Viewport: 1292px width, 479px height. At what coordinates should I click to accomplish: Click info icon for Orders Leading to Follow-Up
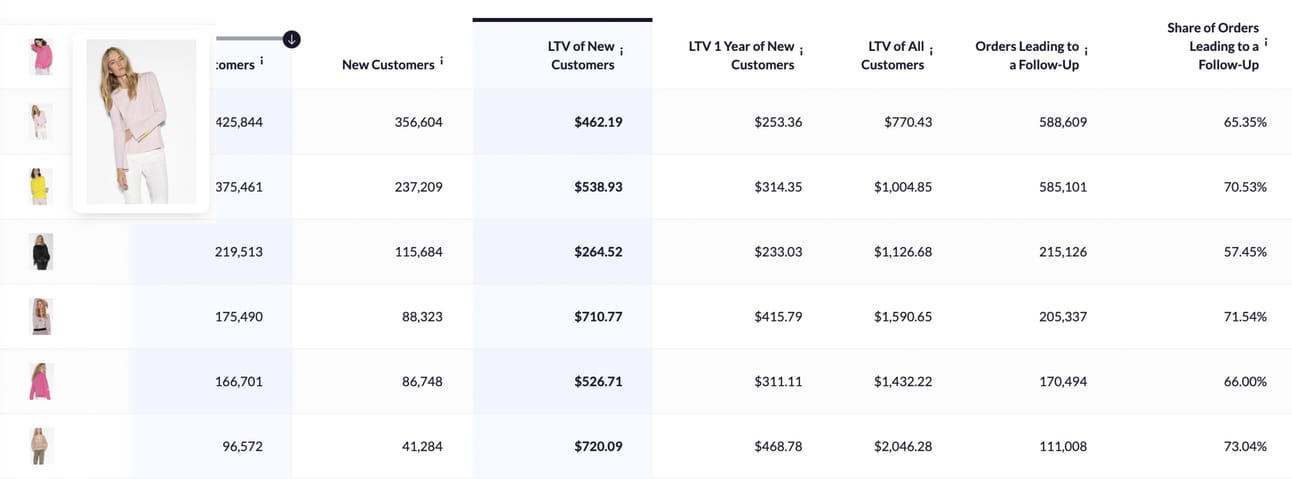click(x=1086, y=50)
